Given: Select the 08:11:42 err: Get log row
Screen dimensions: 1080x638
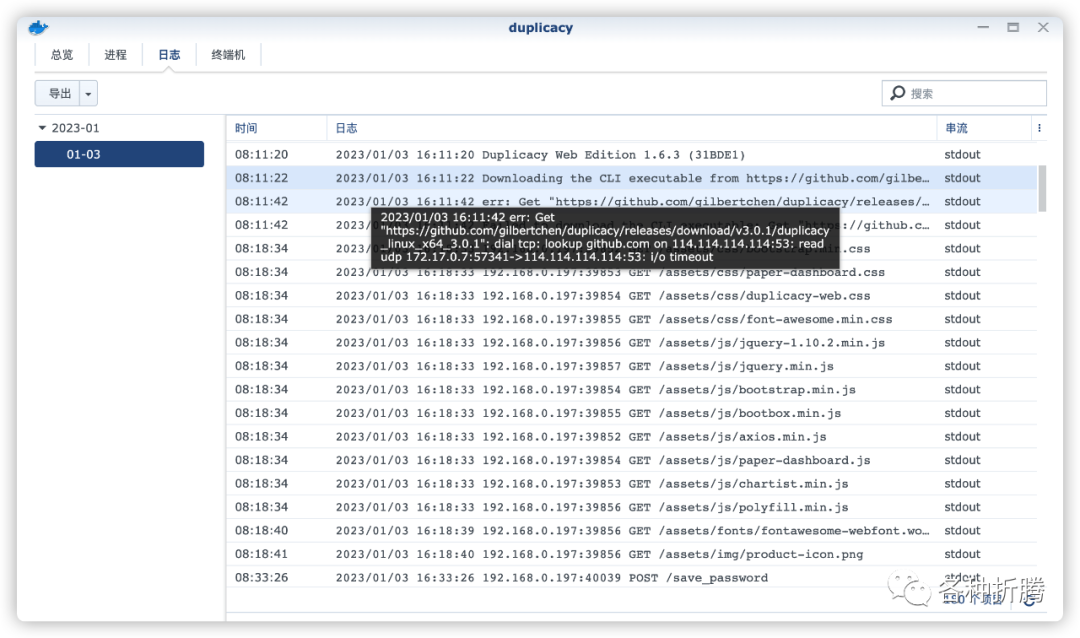Looking at the screenshot, I should pyautogui.click(x=632, y=202).
